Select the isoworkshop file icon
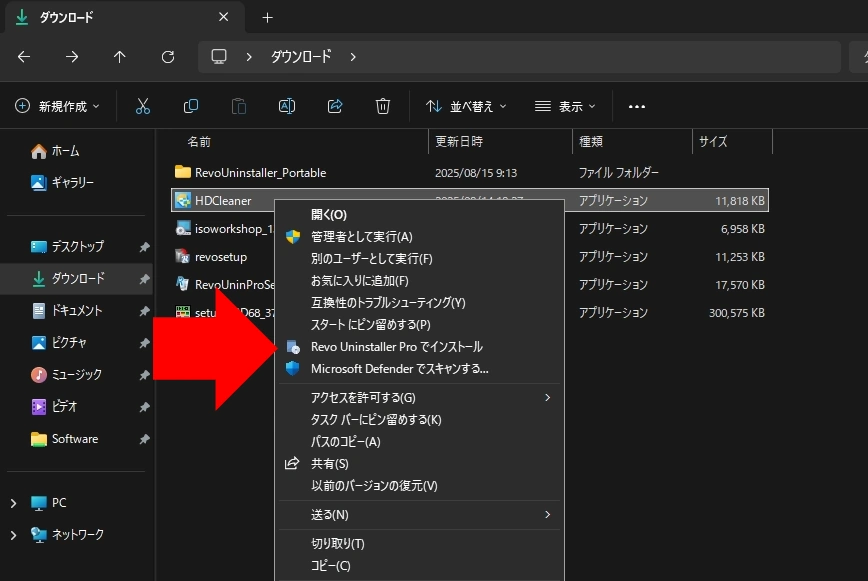Viewport: 868px width, 581px height. (183, 229)
